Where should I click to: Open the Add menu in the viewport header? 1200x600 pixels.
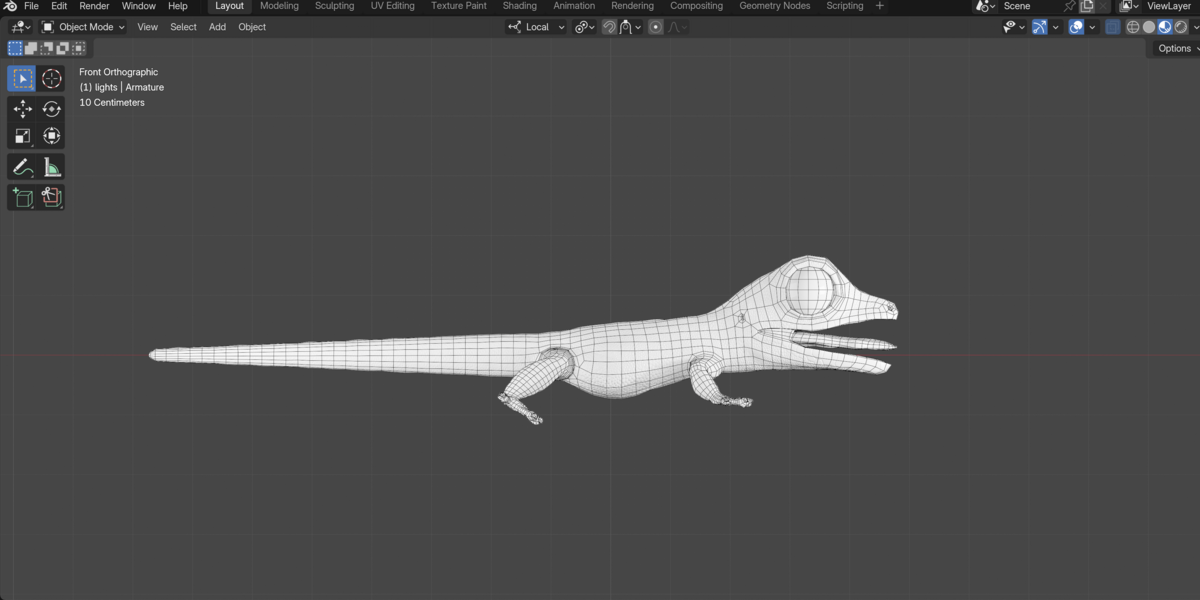(217, 27)
